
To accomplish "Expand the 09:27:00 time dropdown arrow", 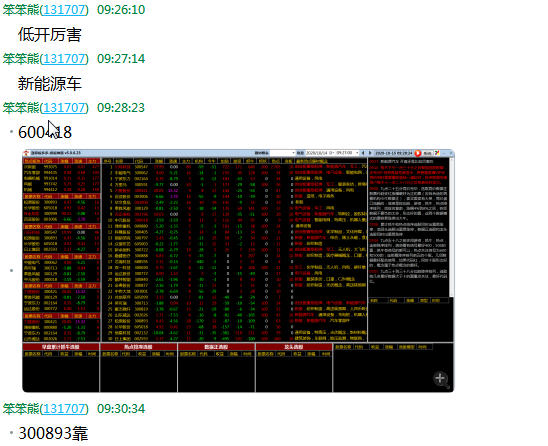I will pos(357,153).
